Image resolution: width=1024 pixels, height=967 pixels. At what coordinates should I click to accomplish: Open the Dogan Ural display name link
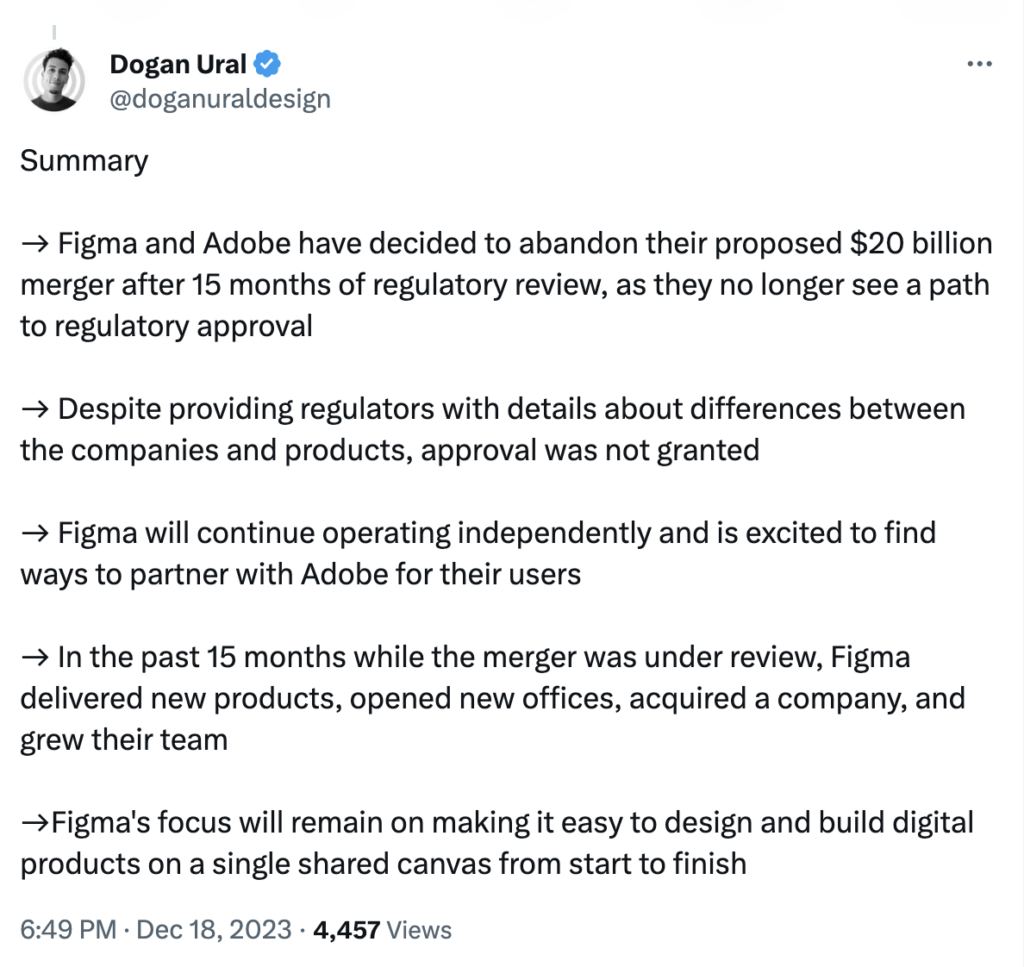(x=178, y=64)
